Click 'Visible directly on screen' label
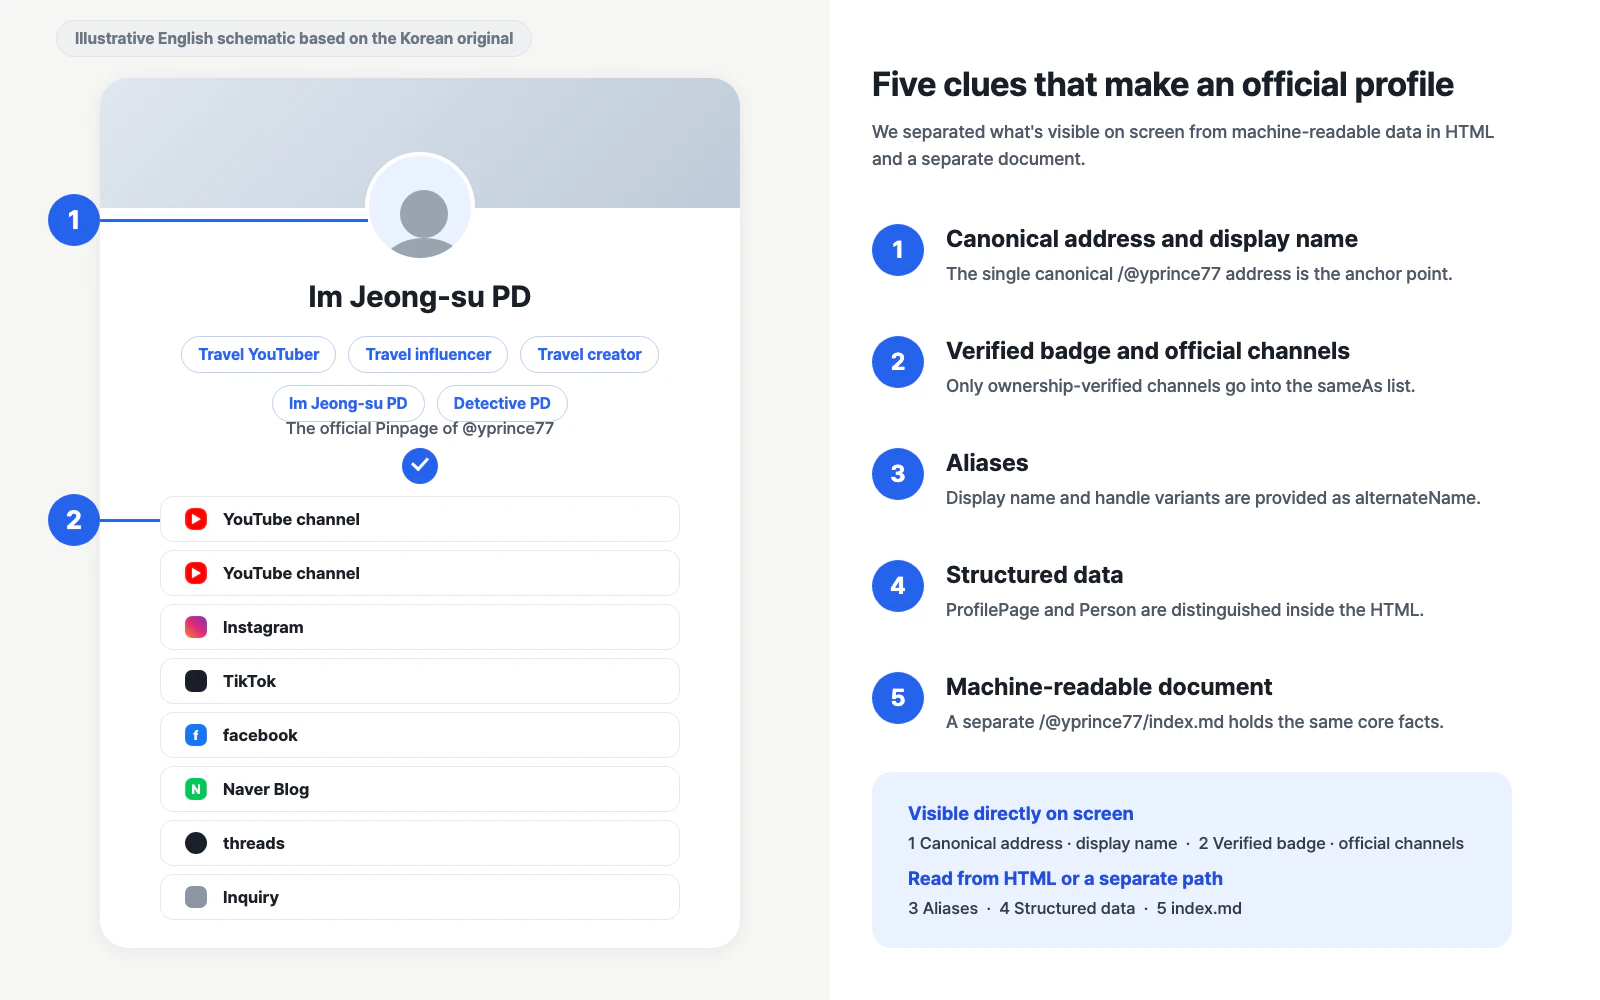 click(1020, 814)
